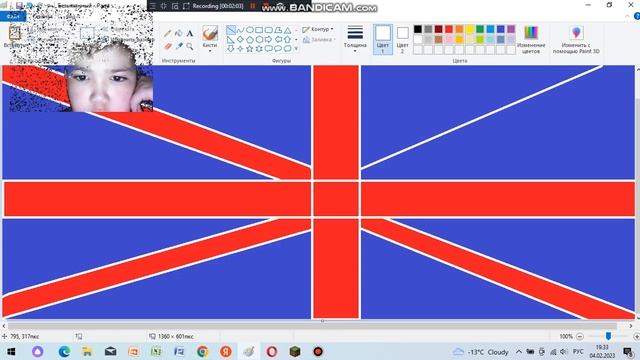Select the Five-point star shape
Viewport: 640px width, 360px height.
pos(250,49)
